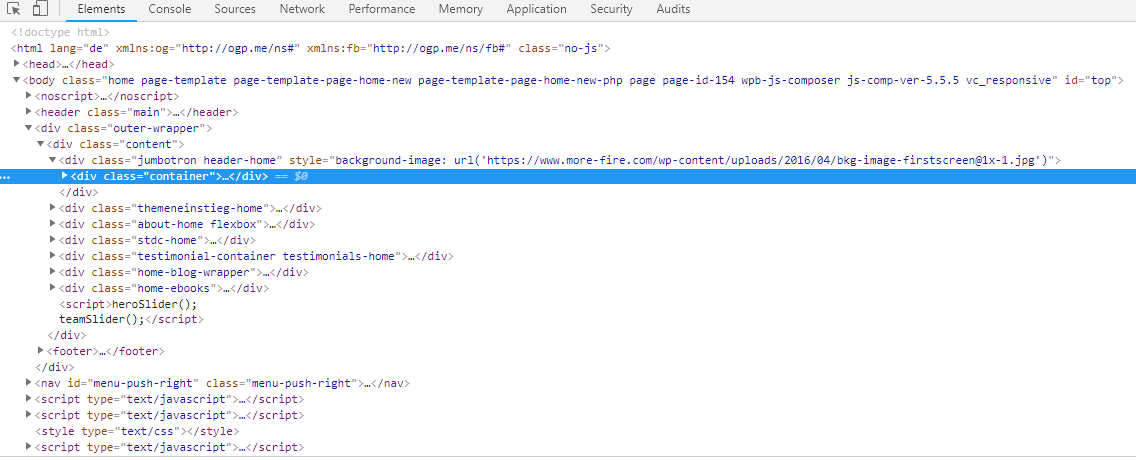Select the closing div tag below footer

(55, 367)
